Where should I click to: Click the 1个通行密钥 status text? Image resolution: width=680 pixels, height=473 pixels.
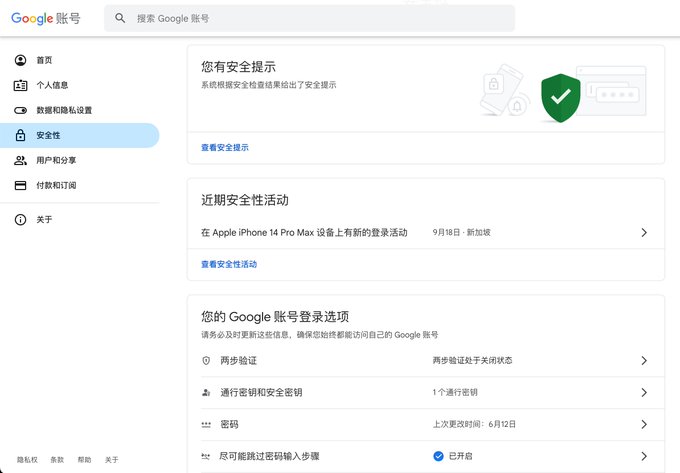pyautogui.click(x=455, y=392)
